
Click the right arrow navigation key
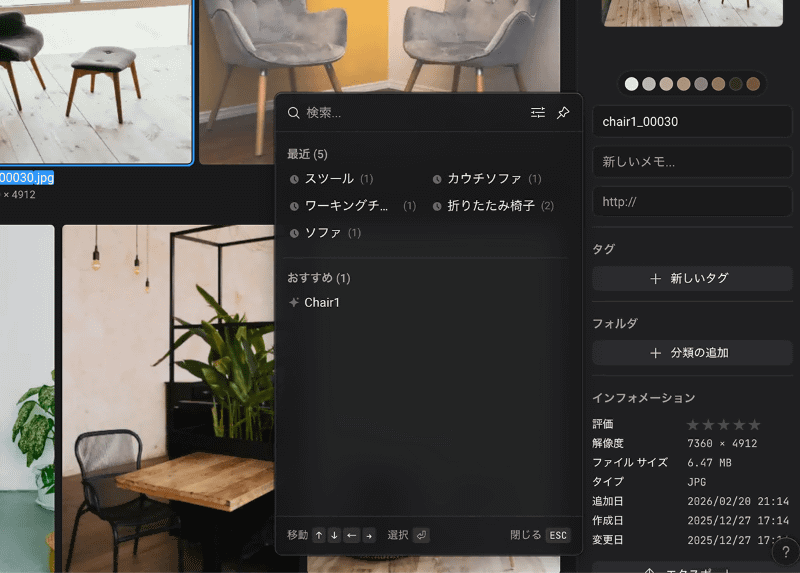[x=369, y=535]
